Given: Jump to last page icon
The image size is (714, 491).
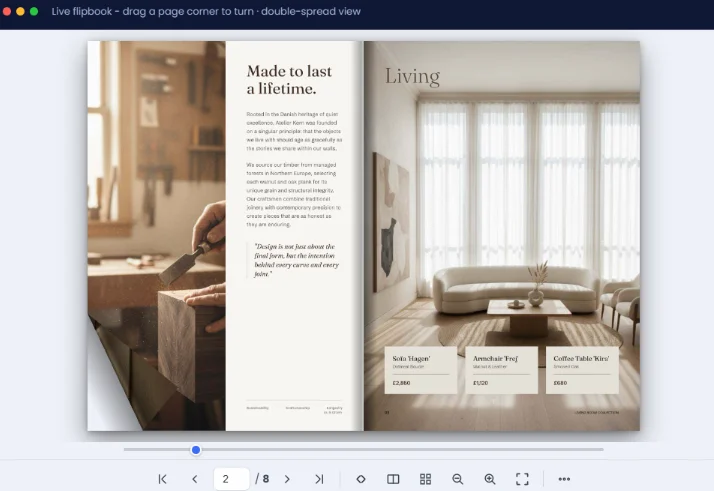Looking at the screenshot, I should (x=319, y=479).
